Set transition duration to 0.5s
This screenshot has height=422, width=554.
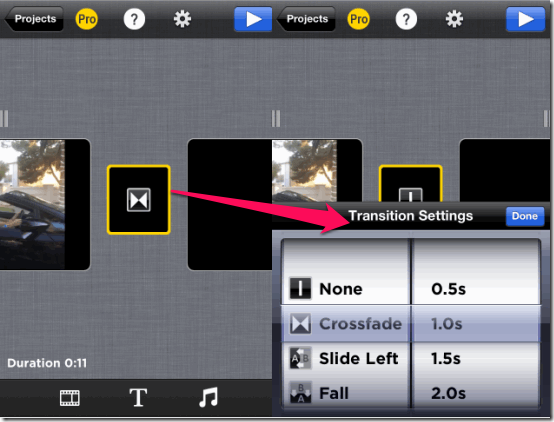tap(449, 289)
